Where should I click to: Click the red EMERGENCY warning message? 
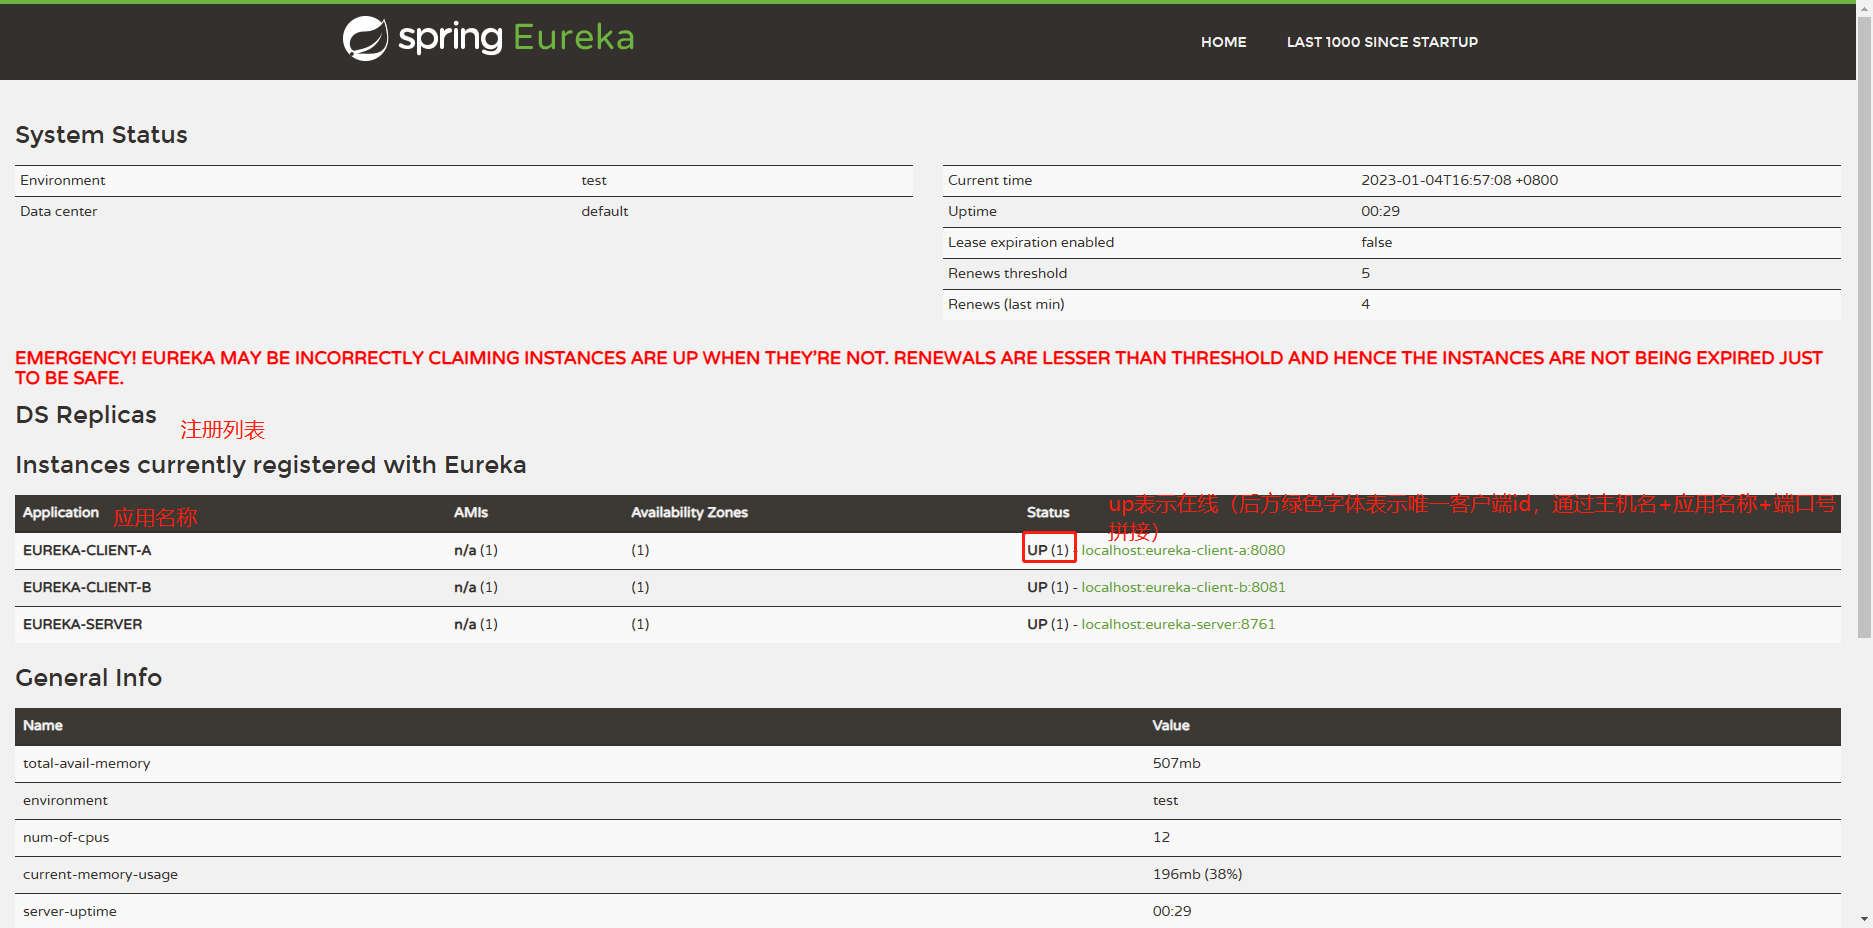click(x=918, y=368)
